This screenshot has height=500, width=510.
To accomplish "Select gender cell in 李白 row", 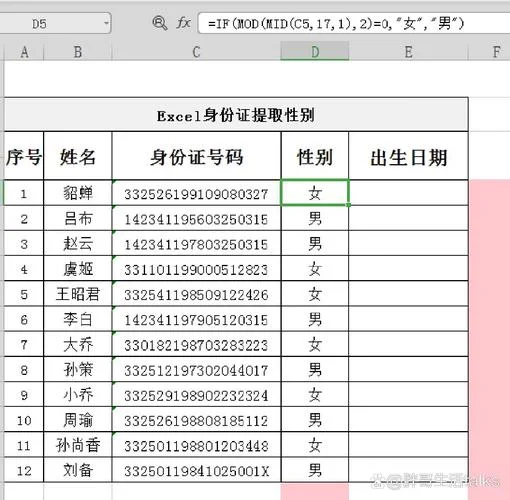I will (x=315, y=319).
